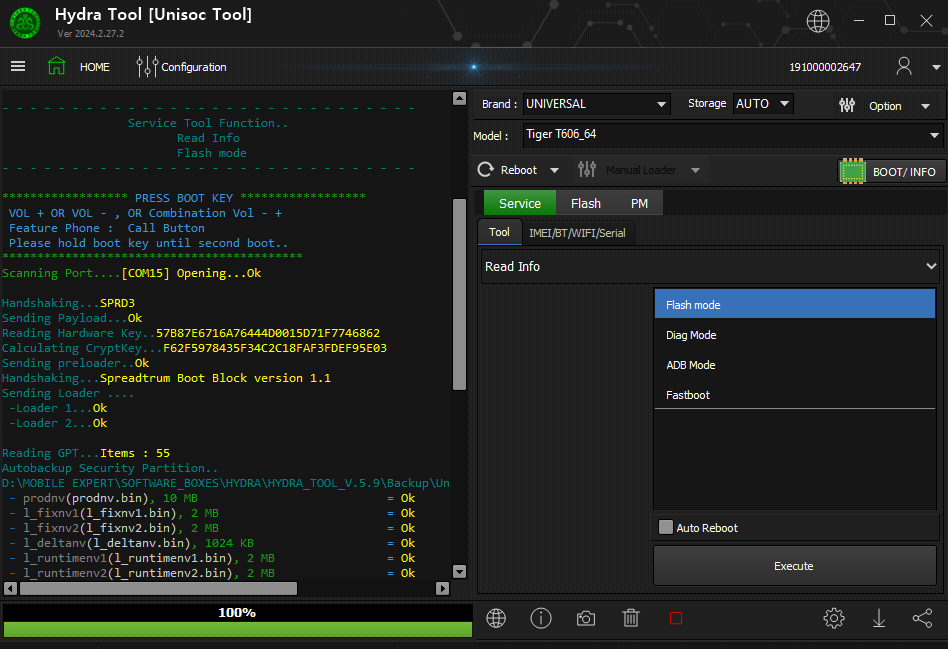Click the green HOME house icon

click(x=56, y=66)
